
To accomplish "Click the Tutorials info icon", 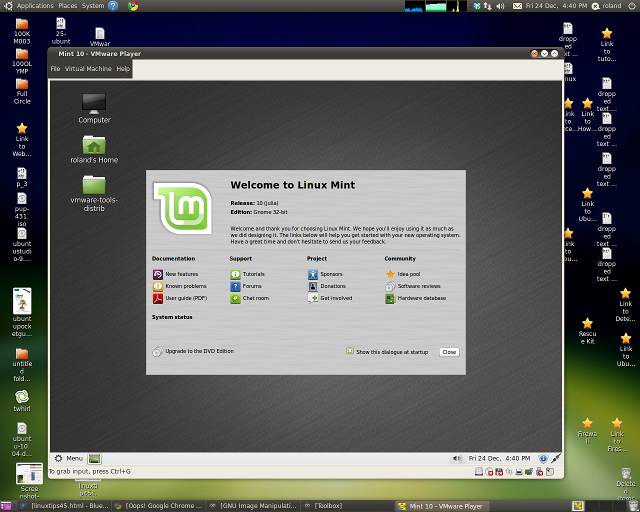I will [236, 274].
